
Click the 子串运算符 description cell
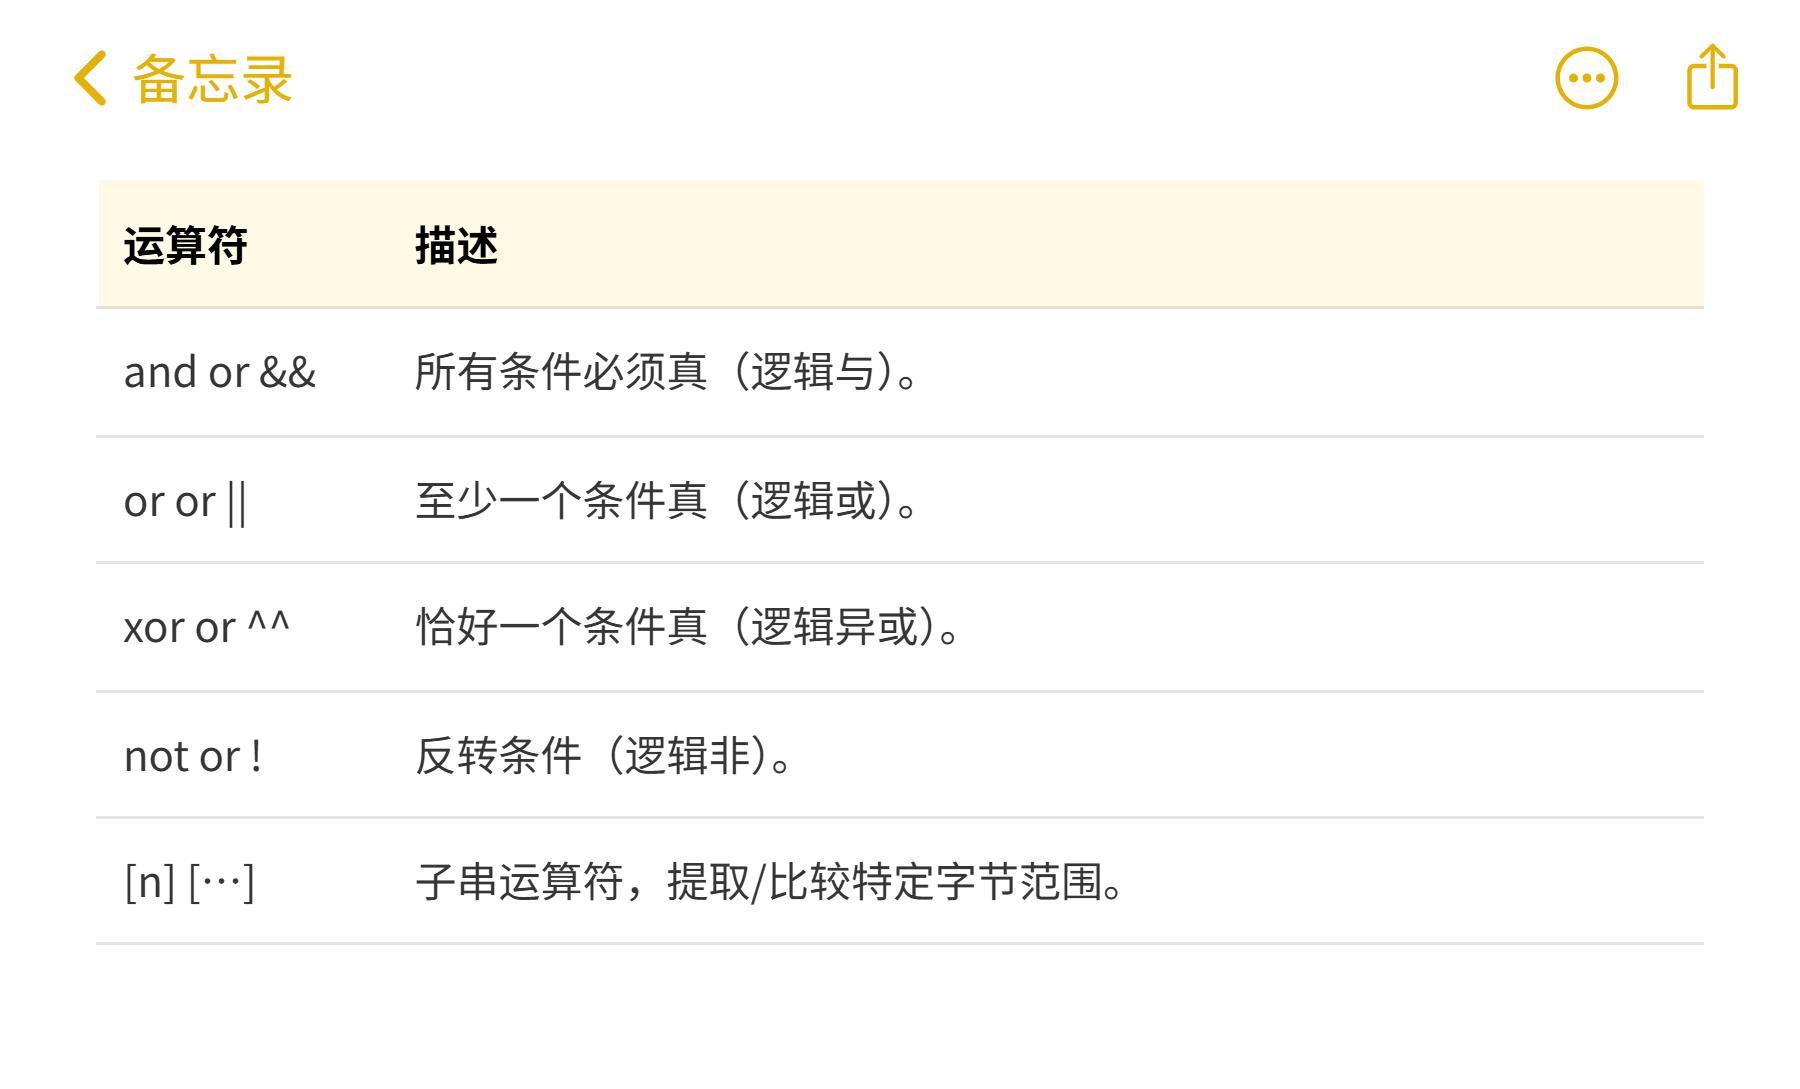(770, 883)
